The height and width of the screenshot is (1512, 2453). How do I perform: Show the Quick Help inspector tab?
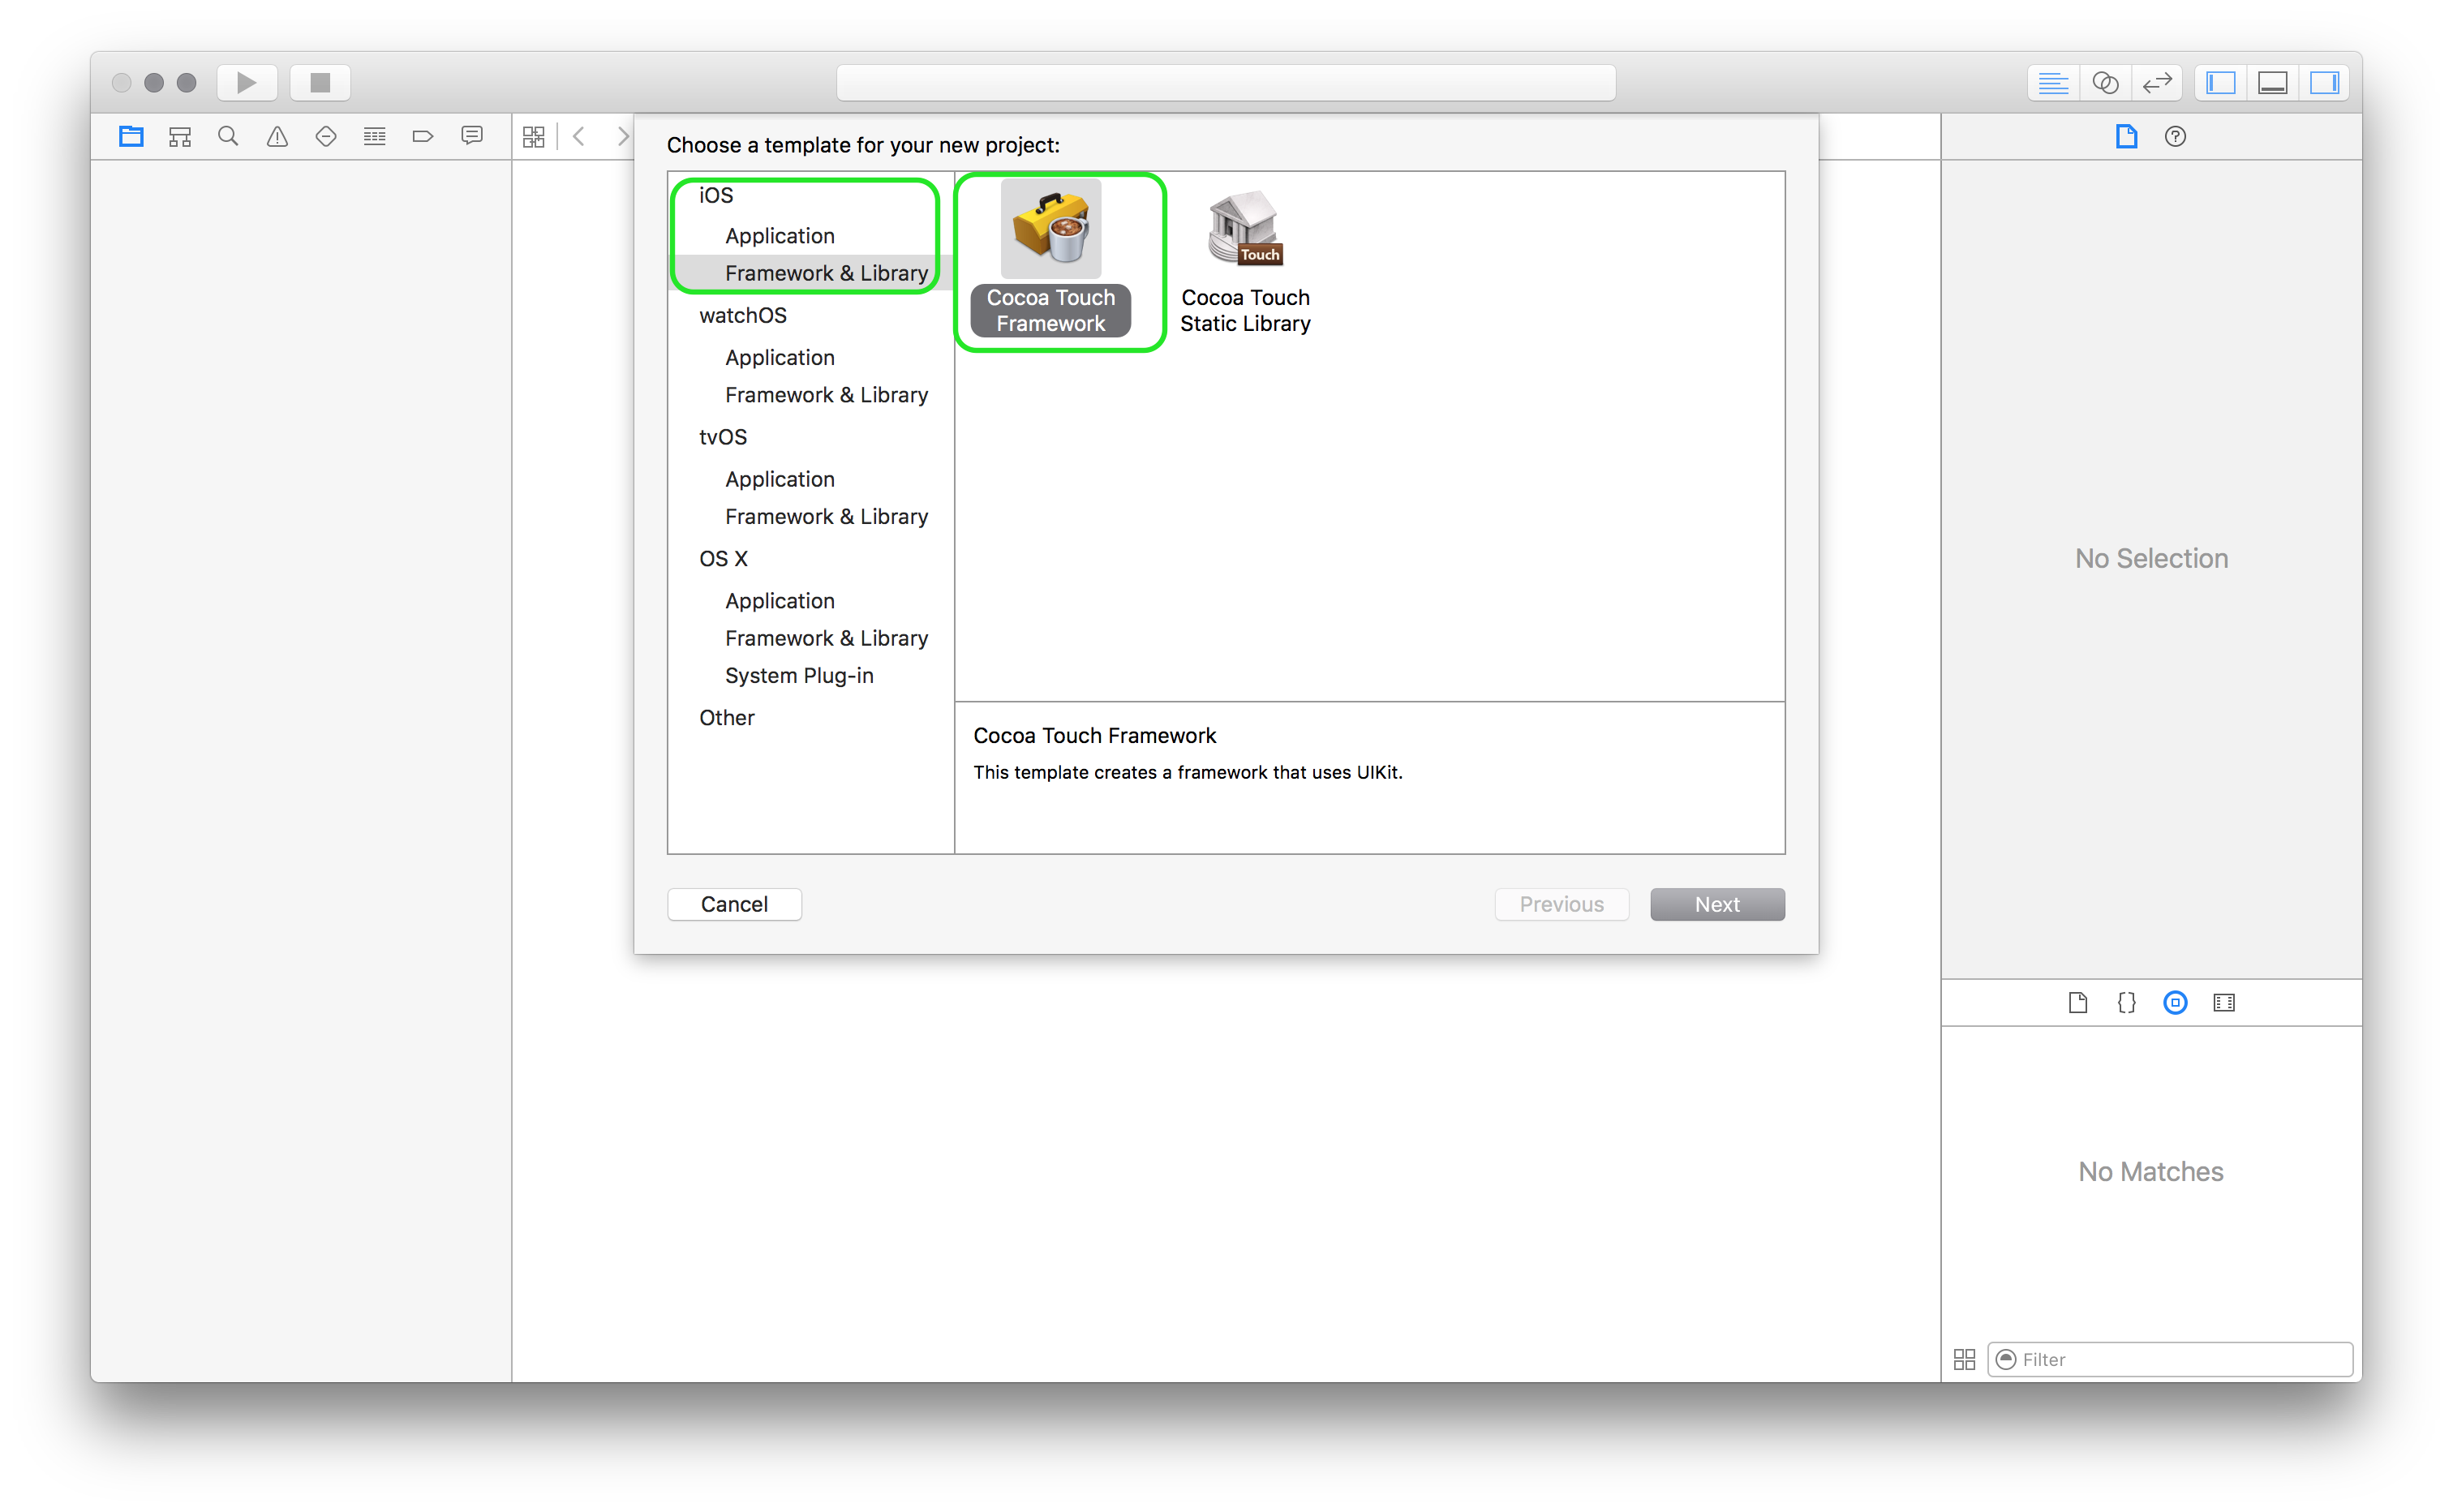click(x=2175, y=136)
